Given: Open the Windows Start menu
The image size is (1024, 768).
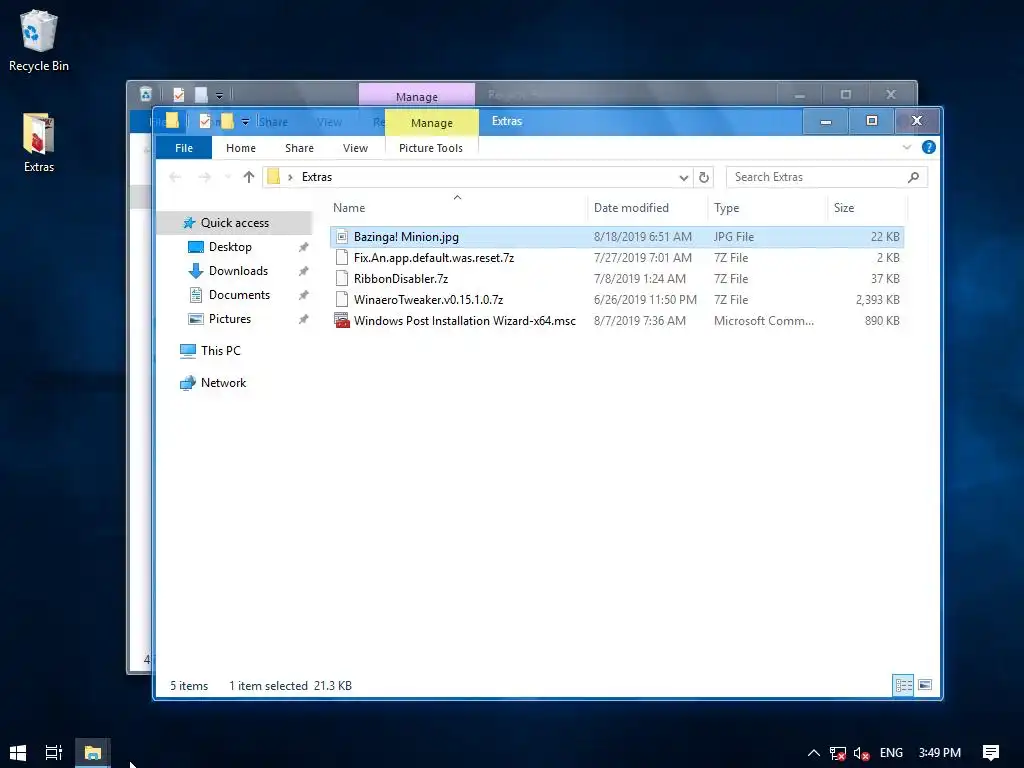Looking at the screenshot, I should pyautogui.click(x=18, y=752).
